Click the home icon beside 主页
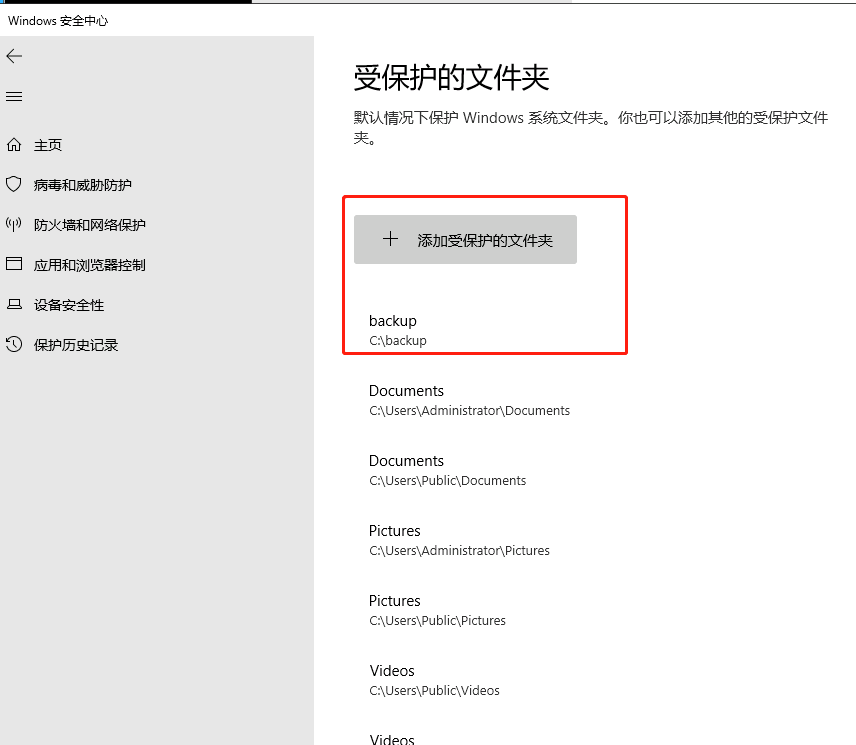The width and height of the screenshot is (856, 745). click(x=14, y=145)
